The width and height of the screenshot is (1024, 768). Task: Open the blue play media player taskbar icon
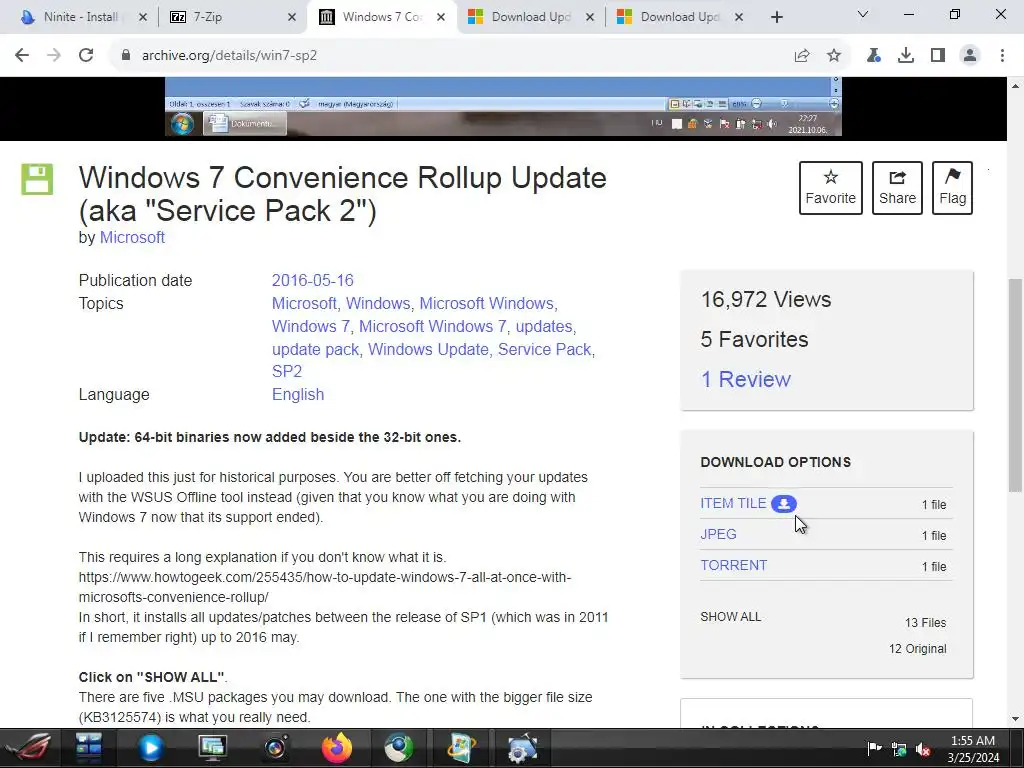[151, 748]
